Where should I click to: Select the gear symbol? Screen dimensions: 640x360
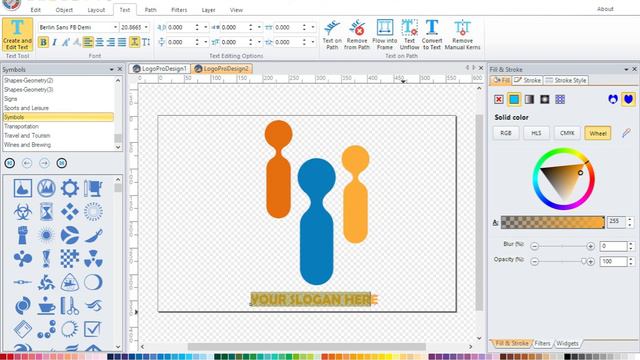click(70, 188)
